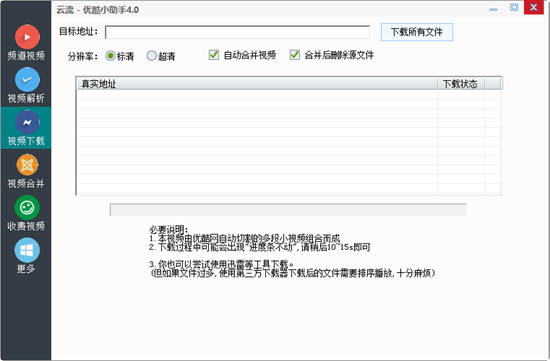Select the 标清 resolution radio button
This screenshot has height=361, width=550.
(110, 55)
